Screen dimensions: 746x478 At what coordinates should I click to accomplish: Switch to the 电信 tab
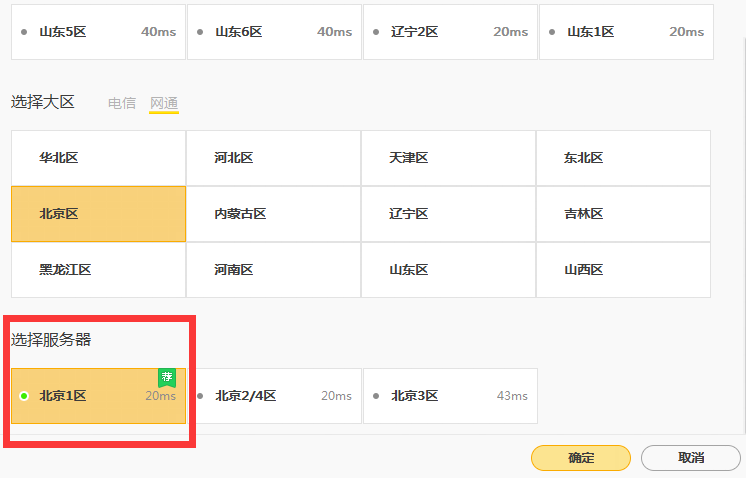(x=122, y=103)
